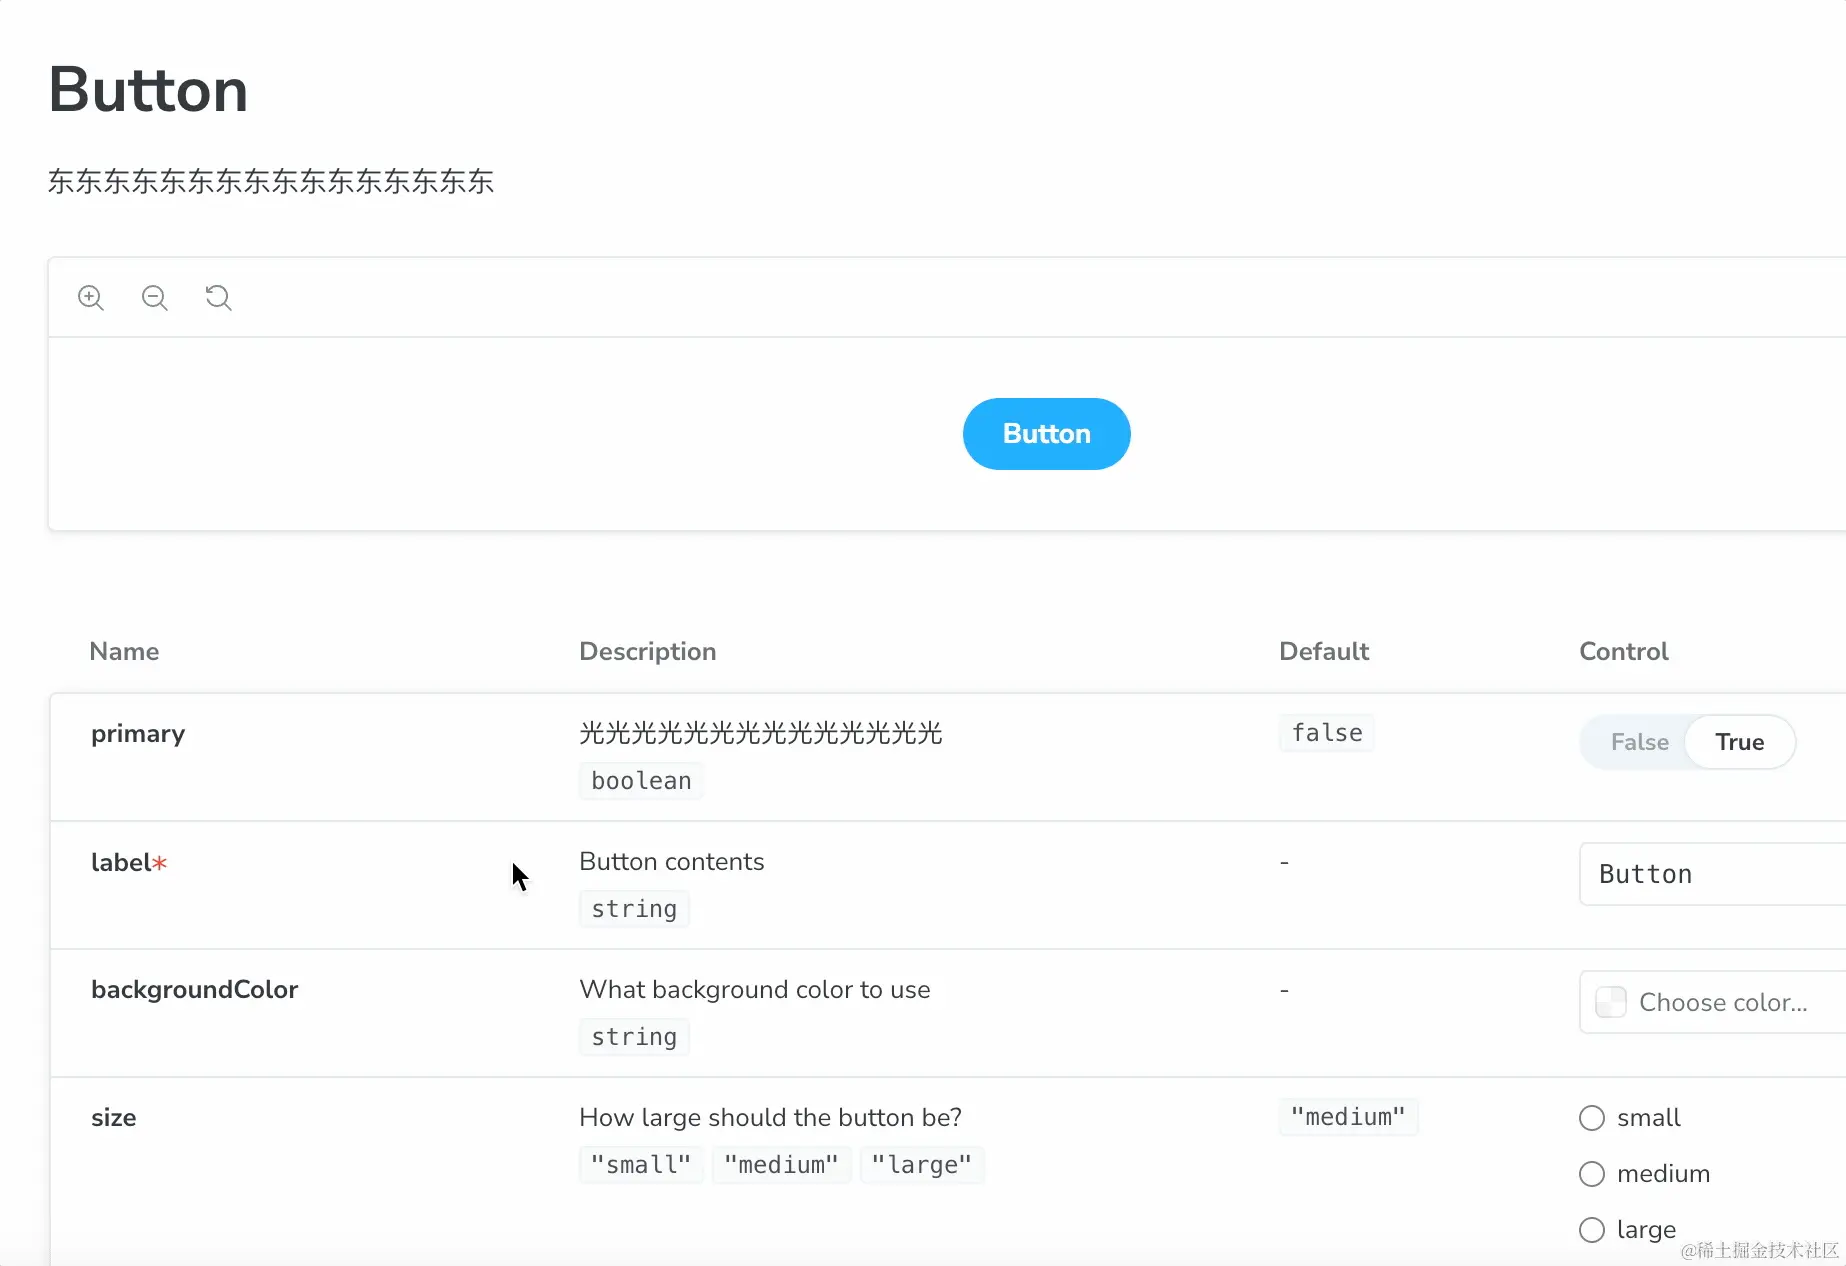
Task: Click the Default column header
Action: tap(1324, 652)
